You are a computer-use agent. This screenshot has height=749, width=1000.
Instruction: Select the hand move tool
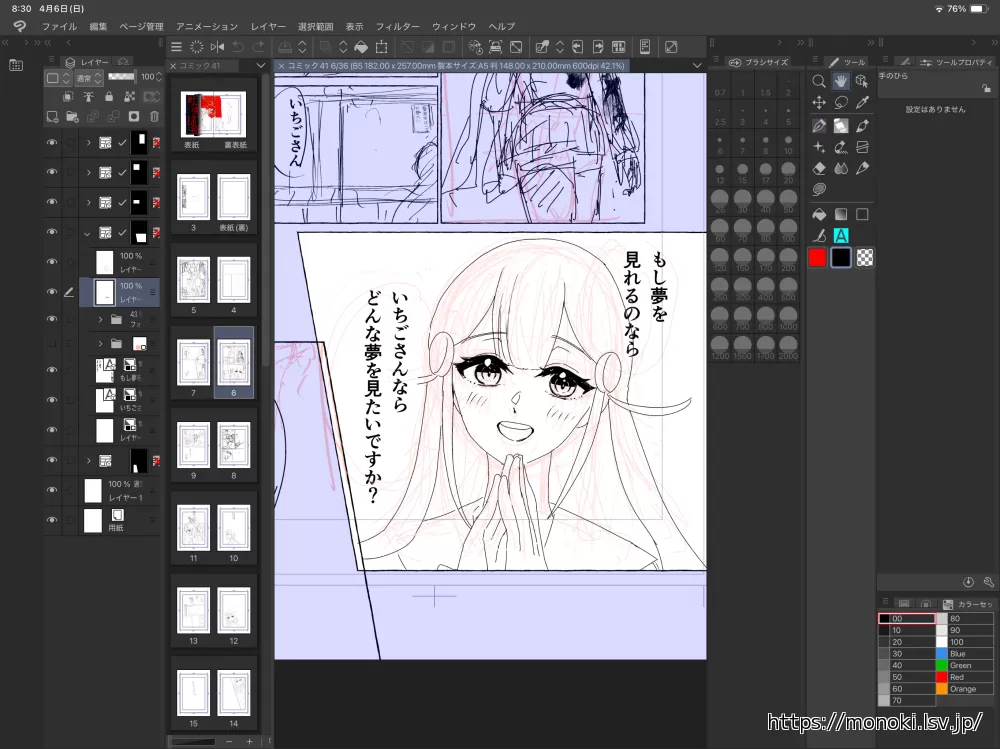pos(841,81)
